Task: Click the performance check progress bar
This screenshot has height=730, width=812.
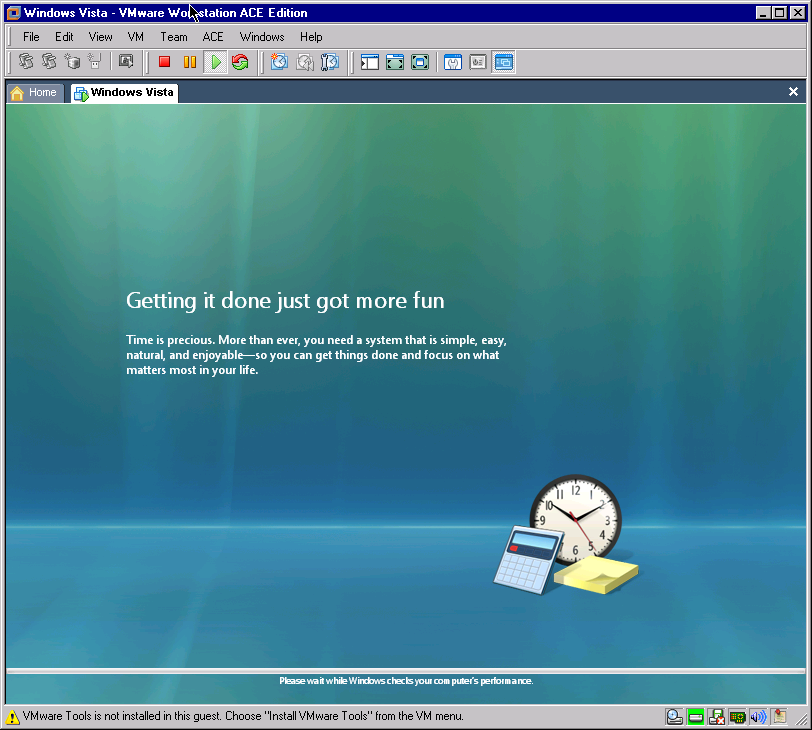Action: click(406, 671)
